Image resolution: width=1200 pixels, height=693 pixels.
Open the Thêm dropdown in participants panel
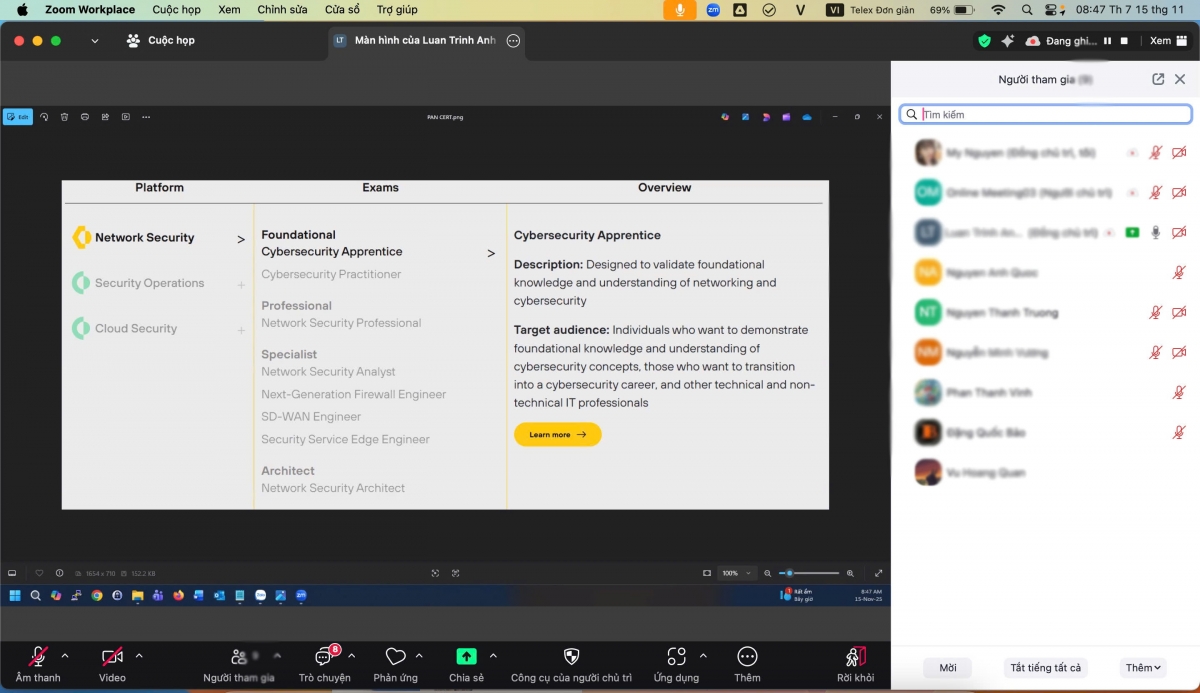(x=1143, y=668)
